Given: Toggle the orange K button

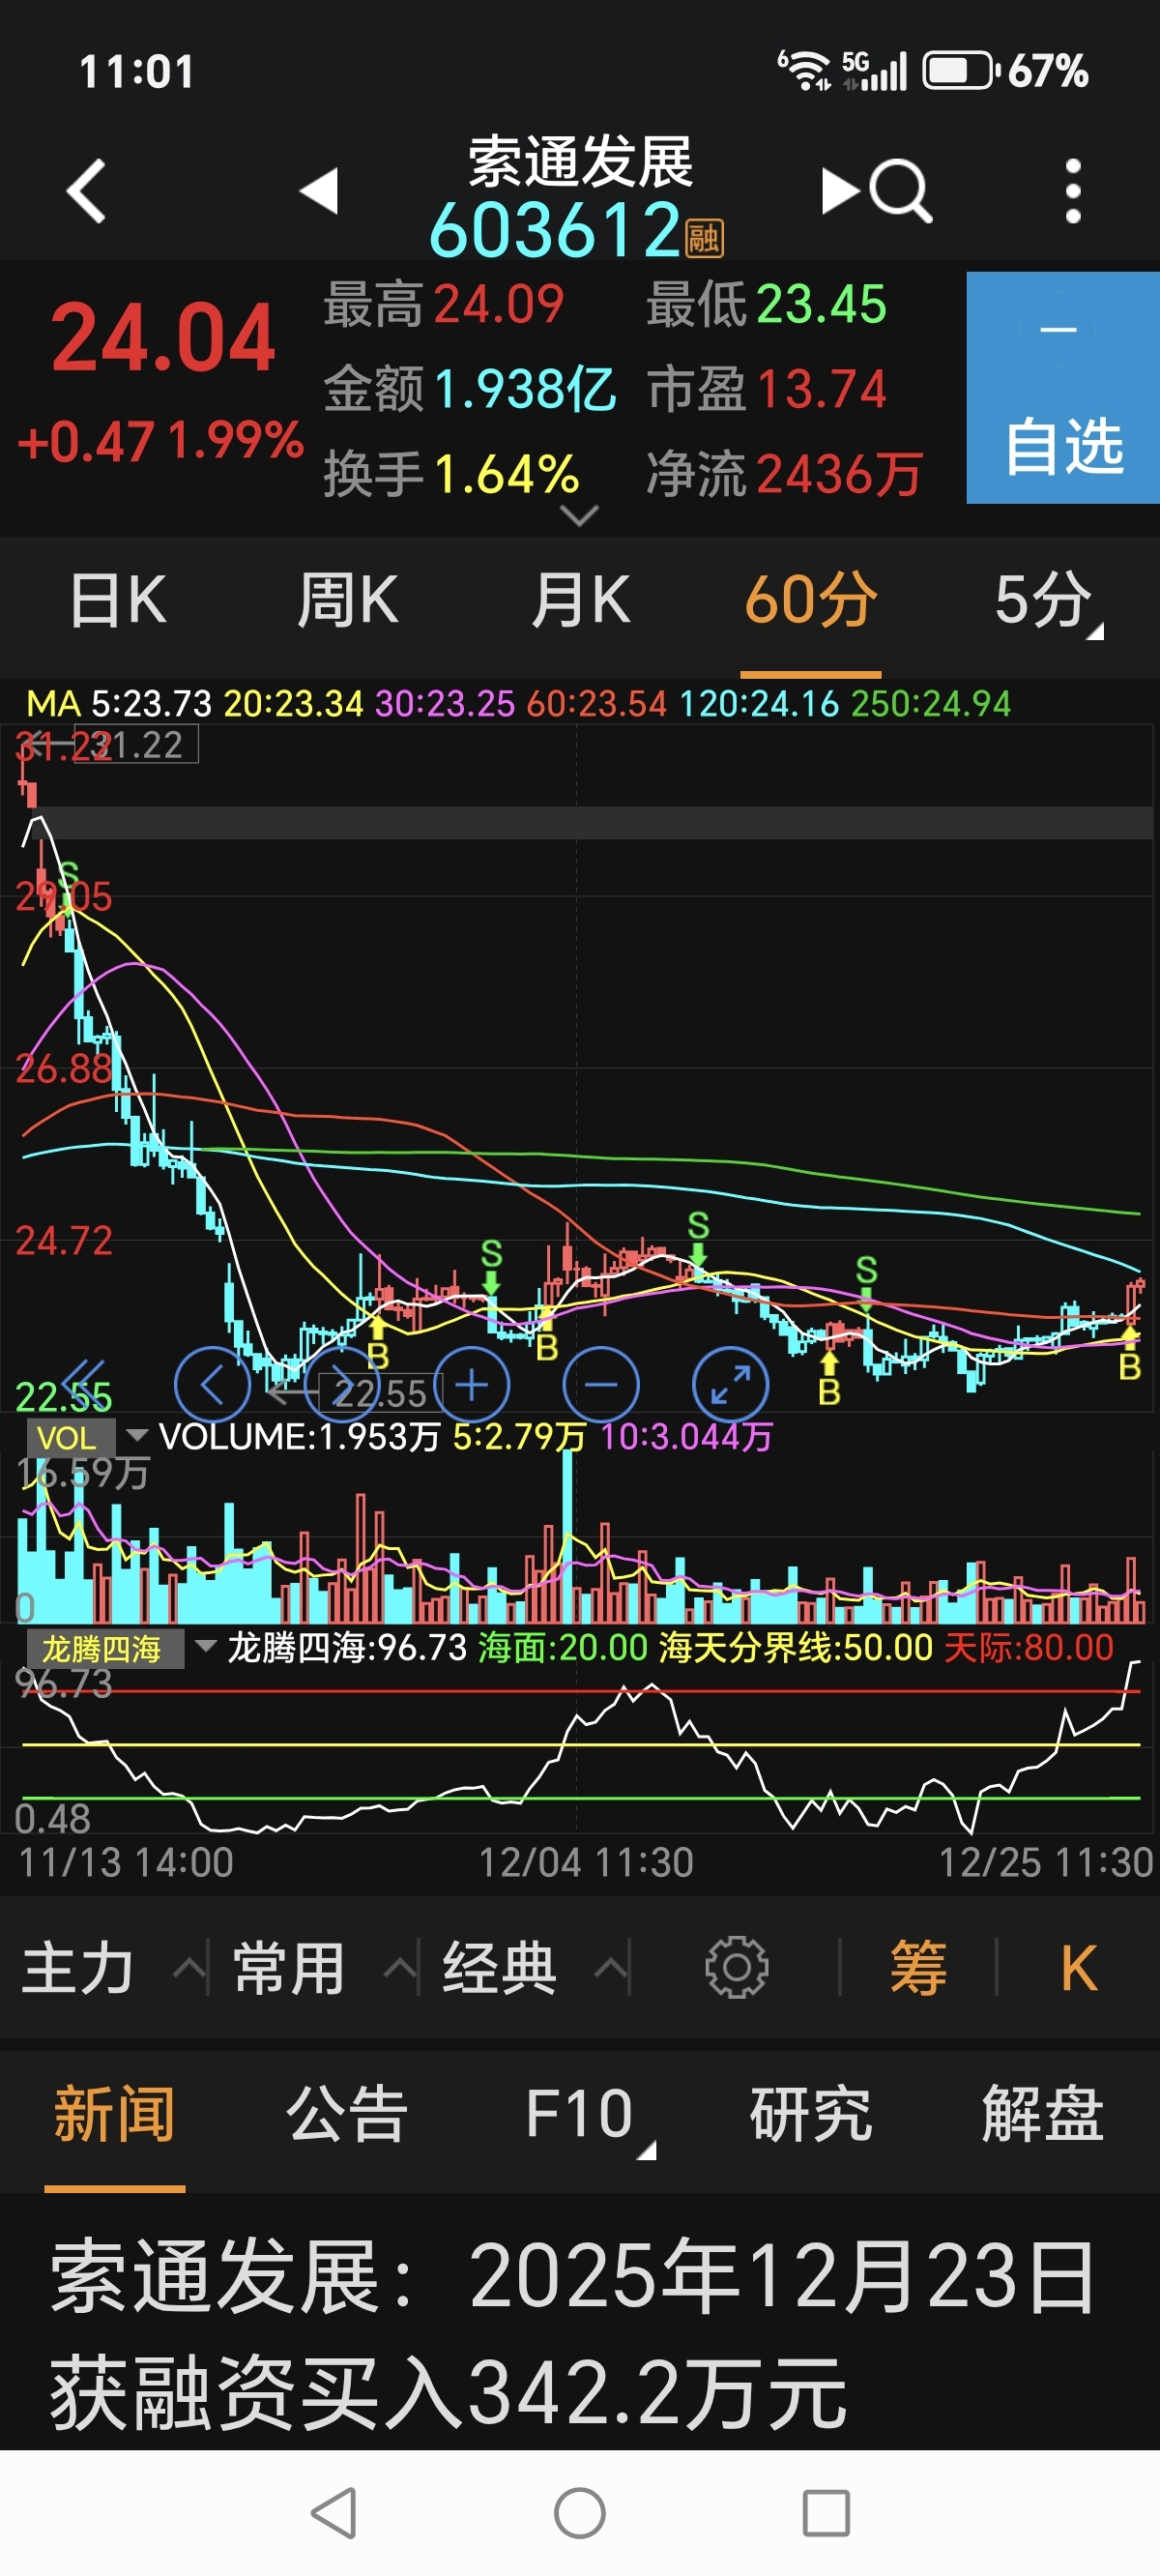Looking at the screenshot, I should coord(1078,1967).
